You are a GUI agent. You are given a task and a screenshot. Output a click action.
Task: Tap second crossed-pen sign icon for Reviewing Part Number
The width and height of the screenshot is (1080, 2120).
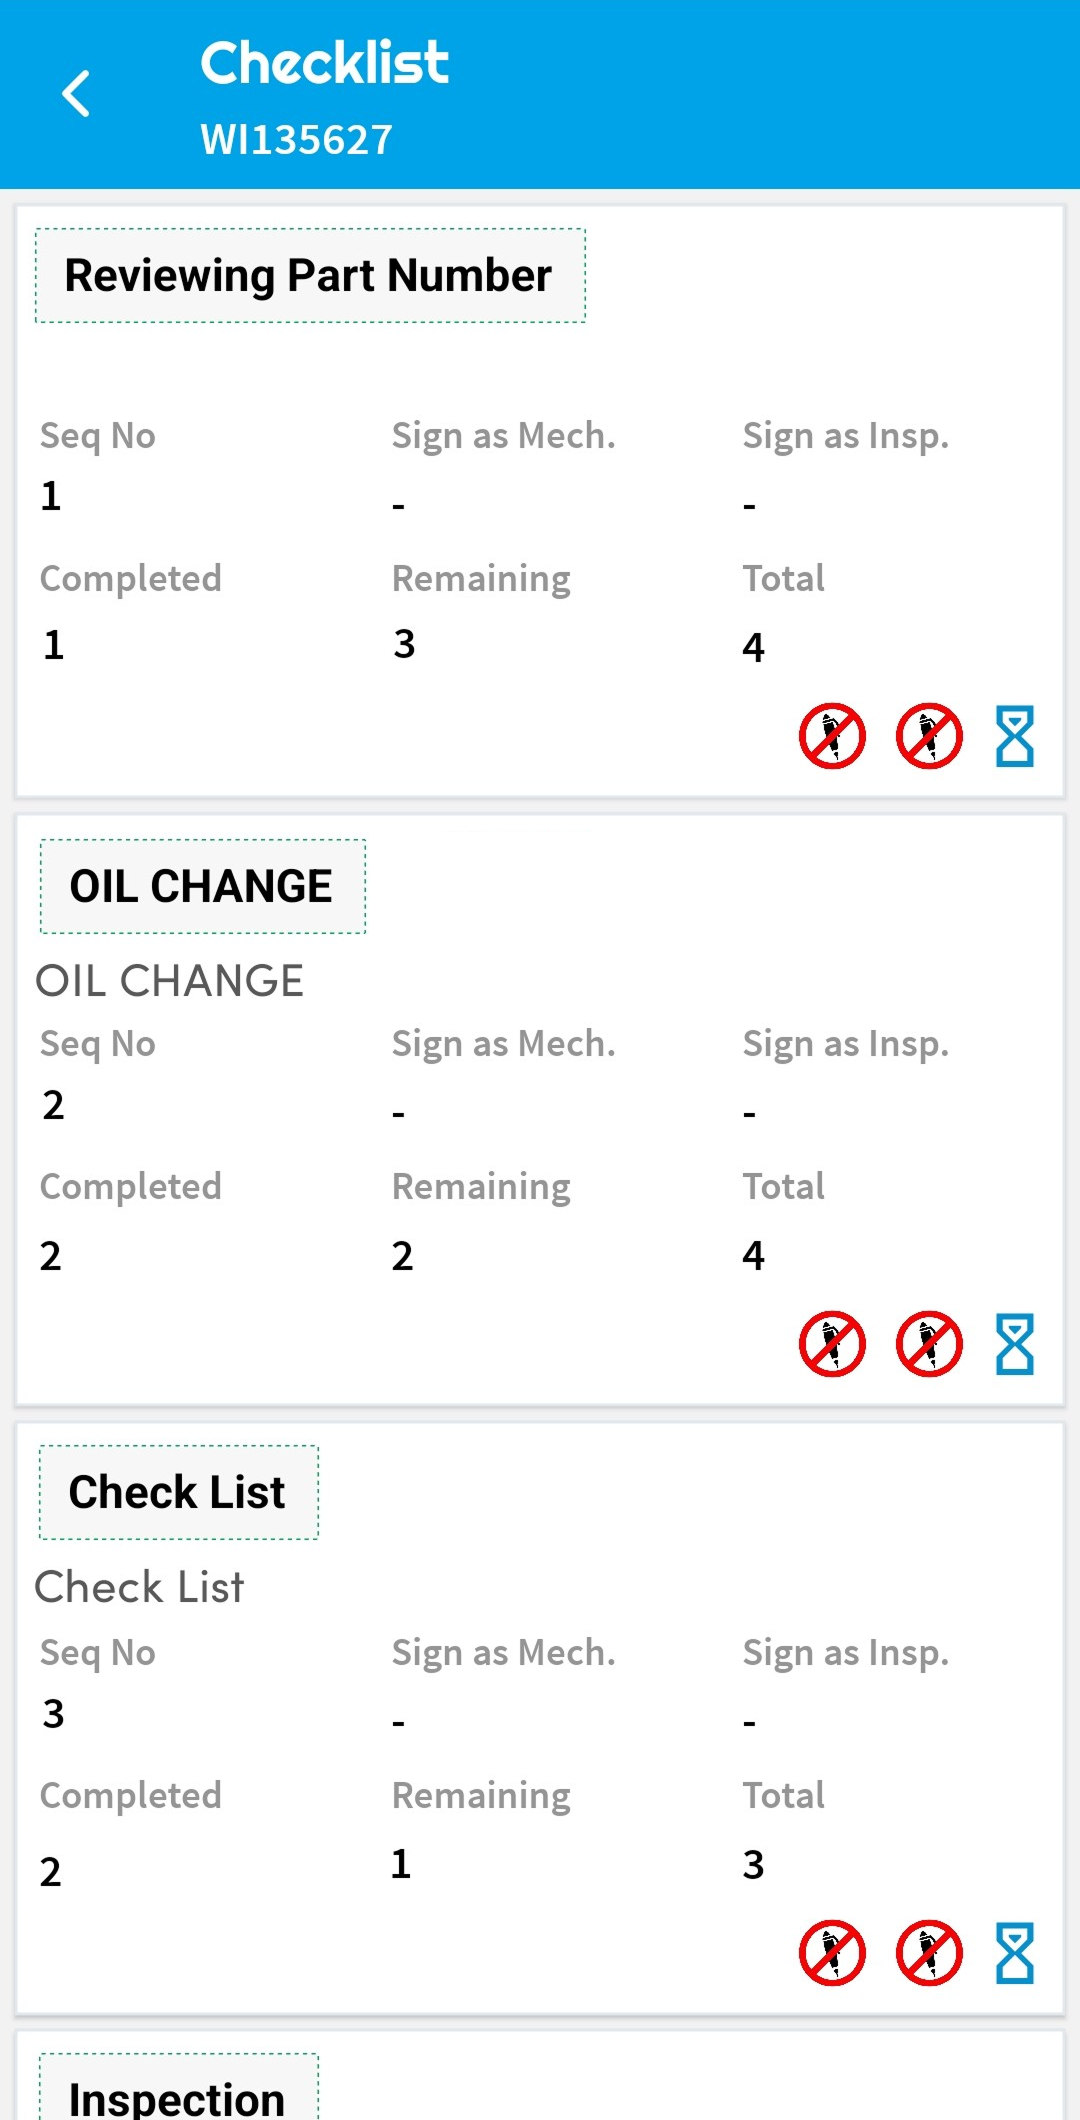coord(929,736)
